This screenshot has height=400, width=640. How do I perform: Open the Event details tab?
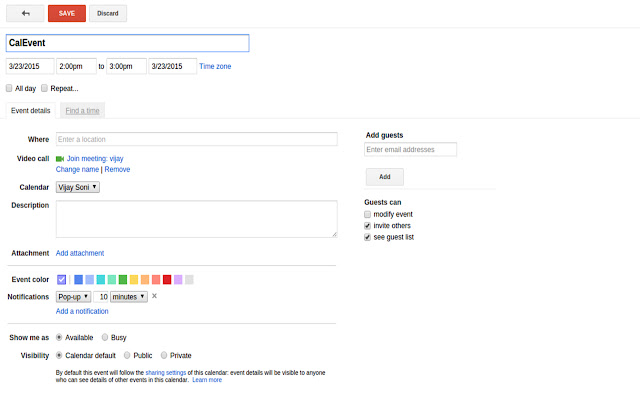tap(31, 110)
